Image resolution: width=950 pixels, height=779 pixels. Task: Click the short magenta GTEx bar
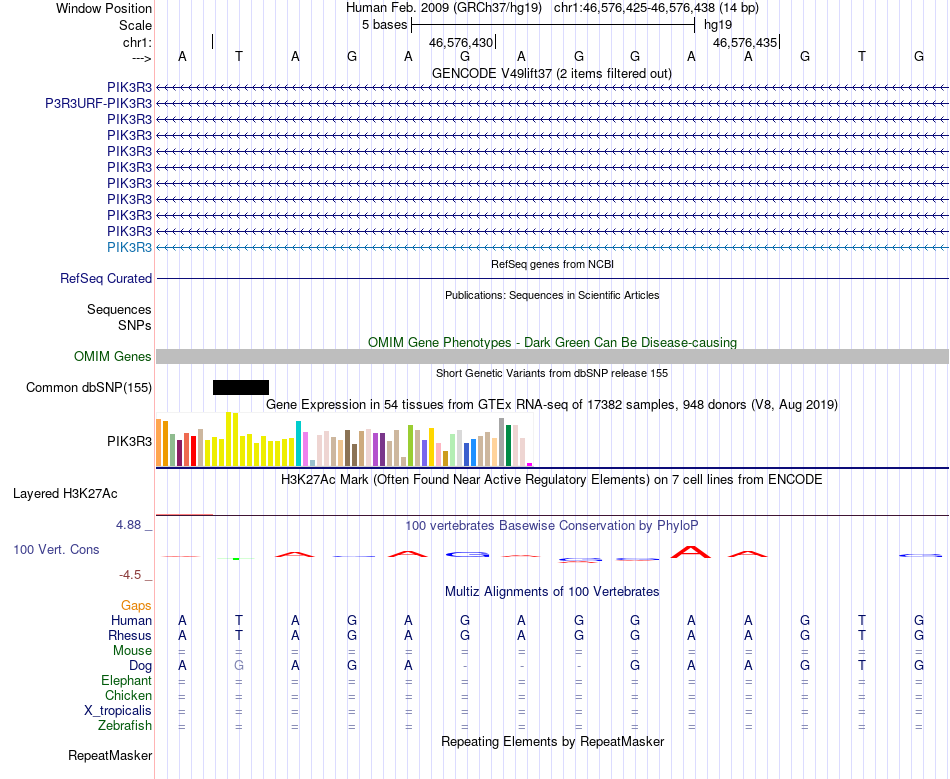(530, 465)
